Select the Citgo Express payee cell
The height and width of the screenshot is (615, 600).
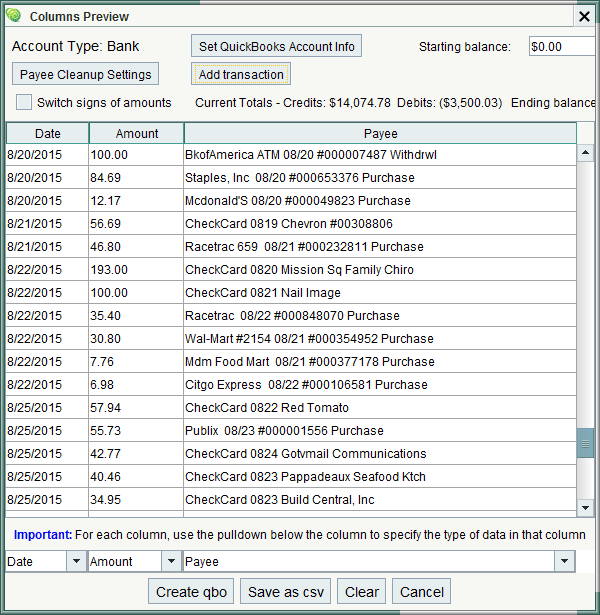click(x=380, y=385)
